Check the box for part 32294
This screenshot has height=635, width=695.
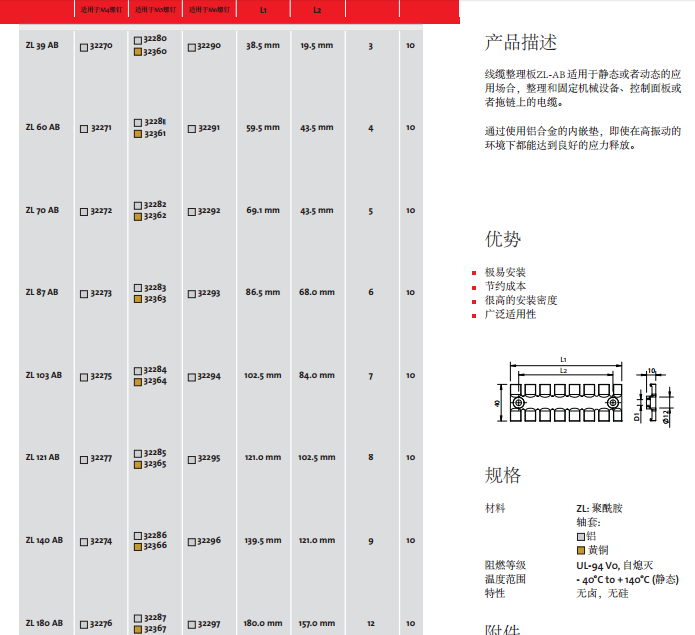click(192, 376)
